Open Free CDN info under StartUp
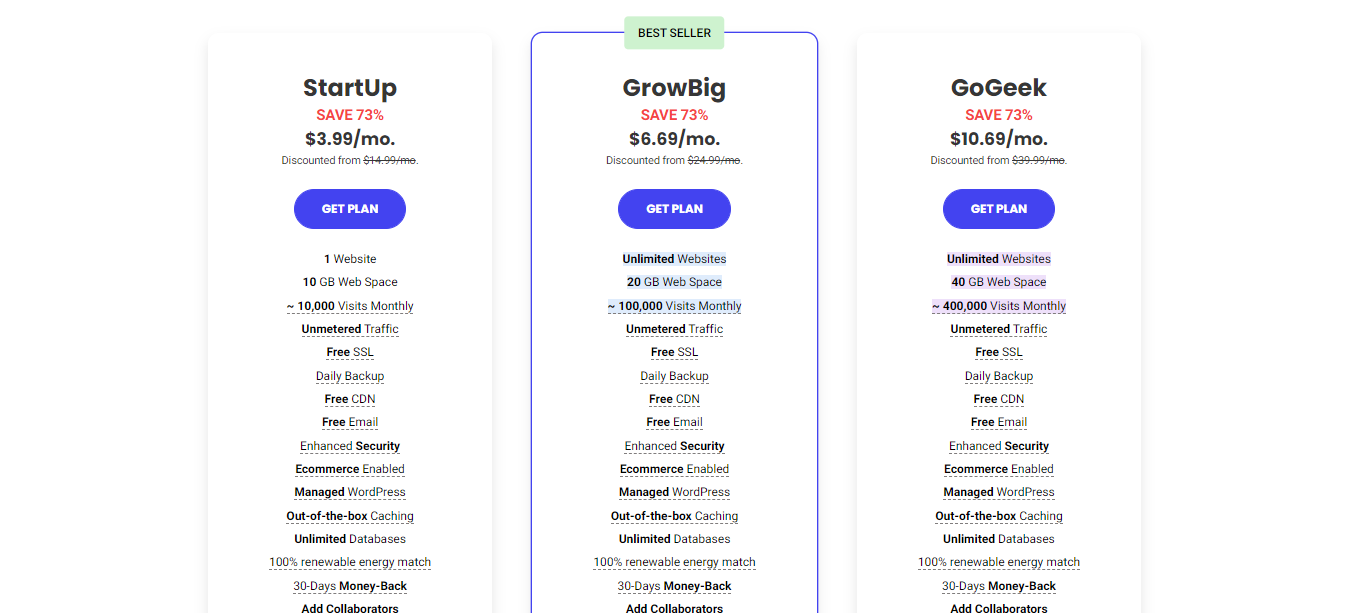 pyautogui.click(x=350, y=399)
